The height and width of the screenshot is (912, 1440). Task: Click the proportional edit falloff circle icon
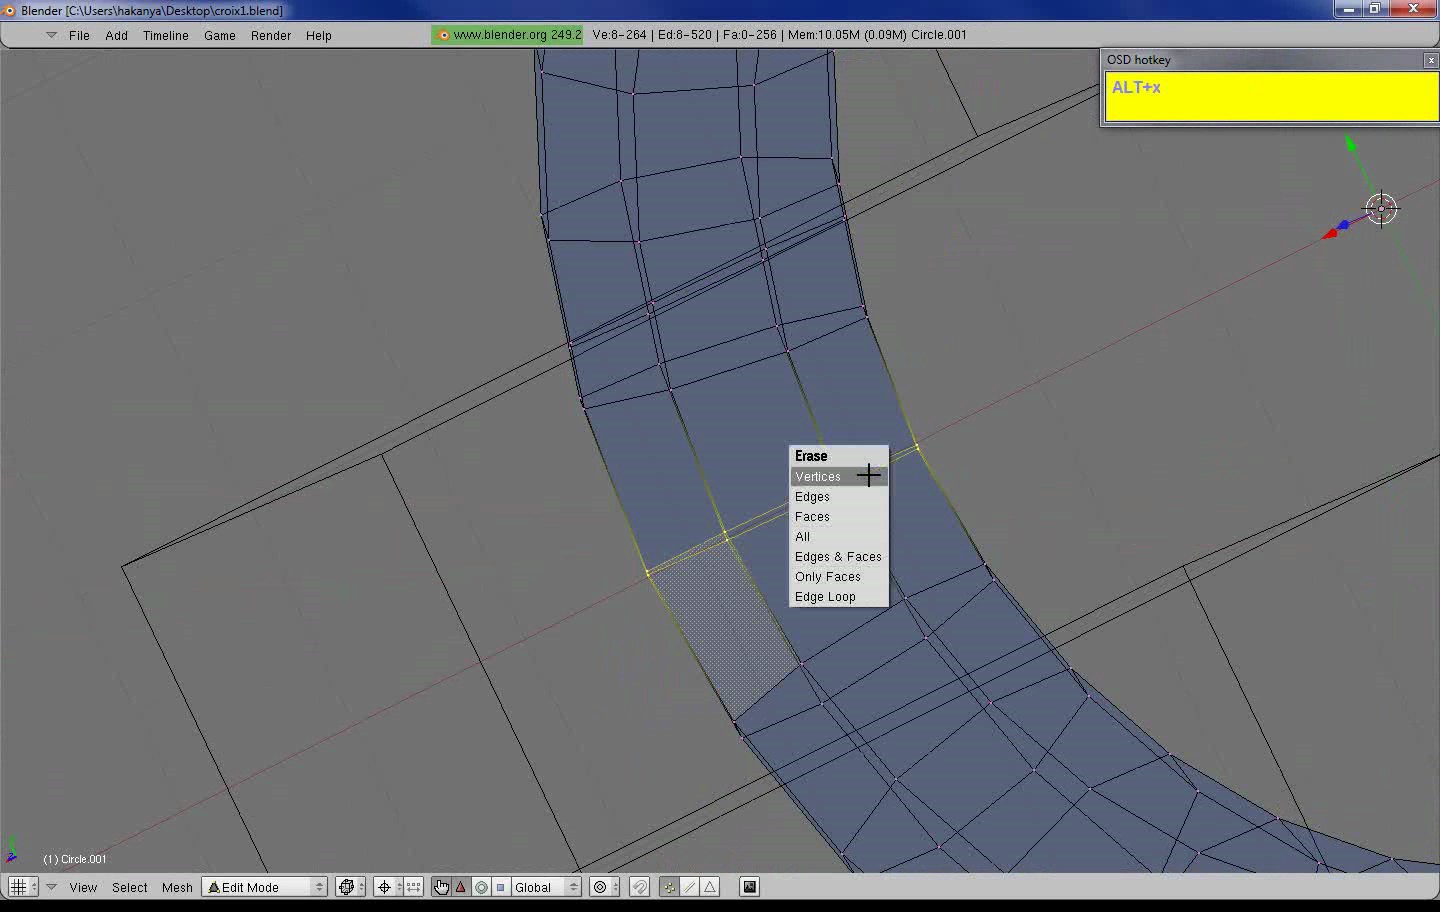[599, 887]
